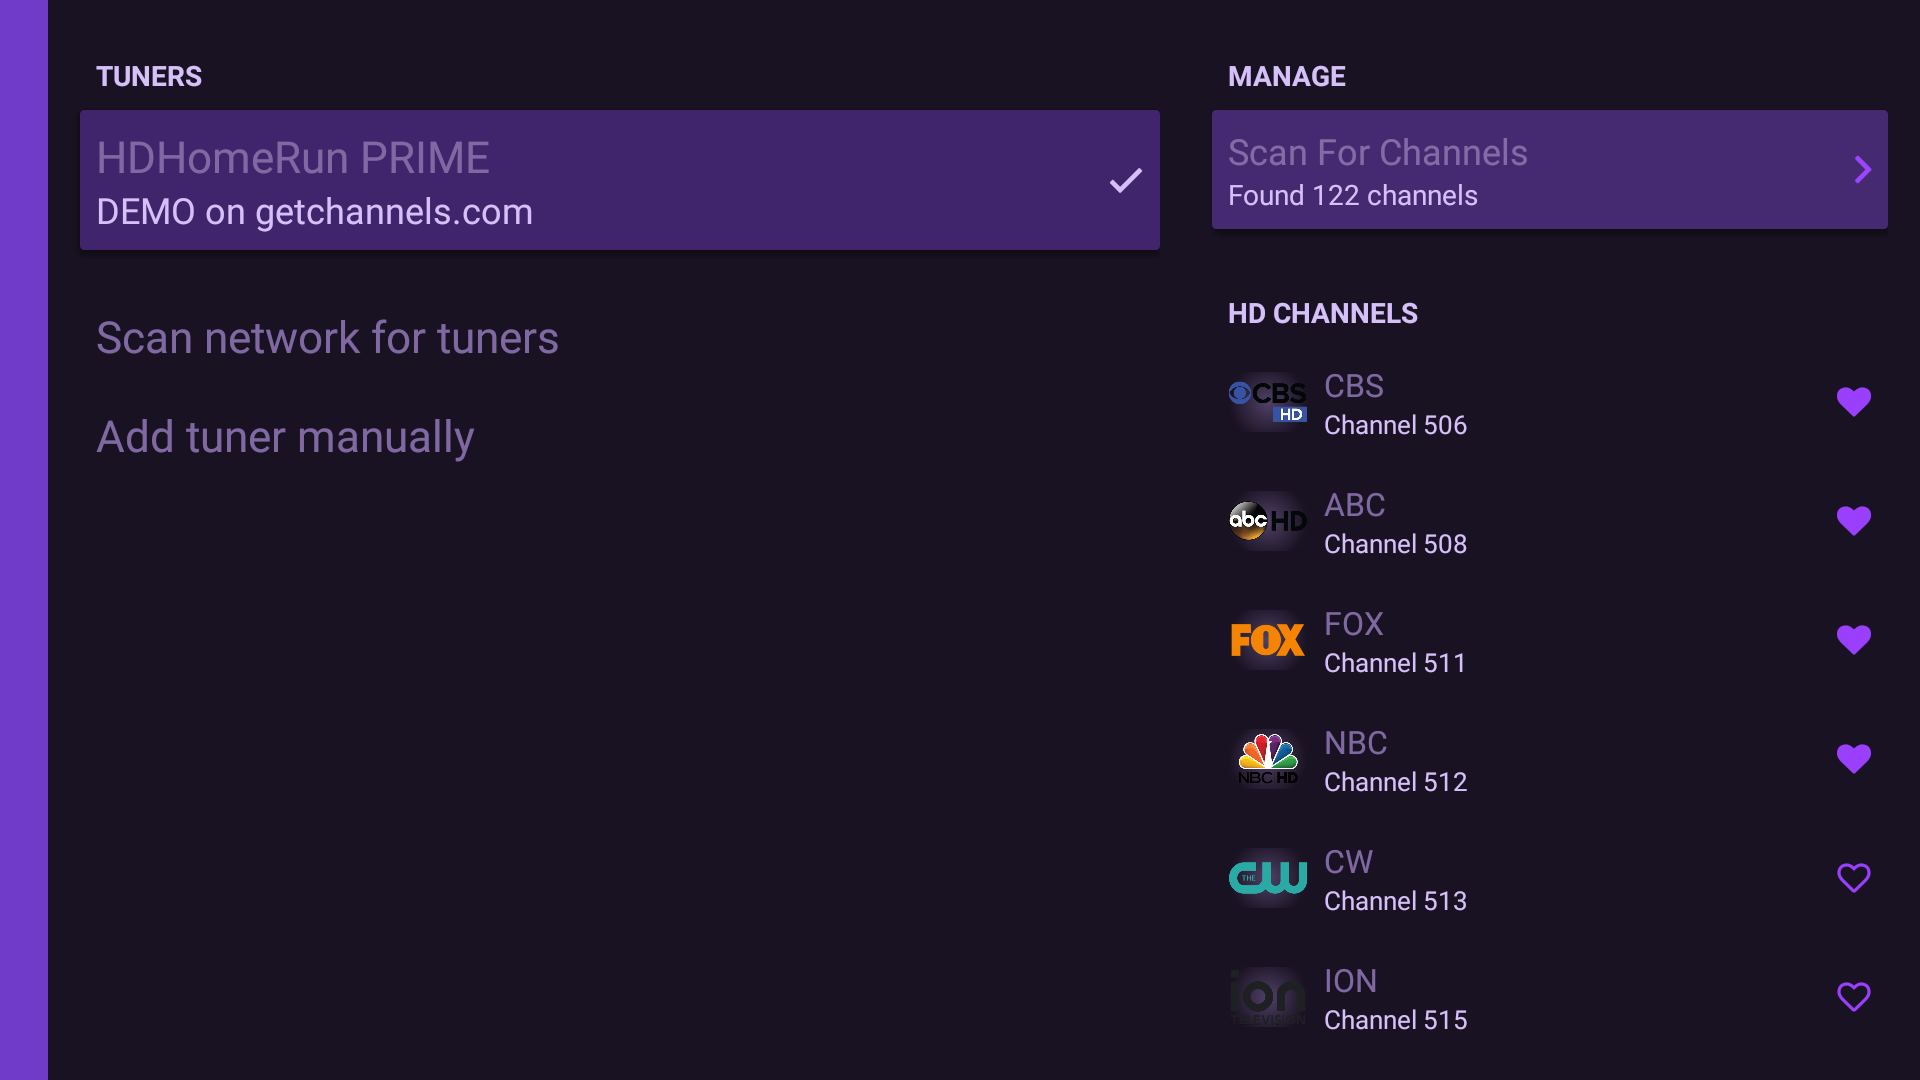Click the MANAGE section heading

pos(1287,77)
